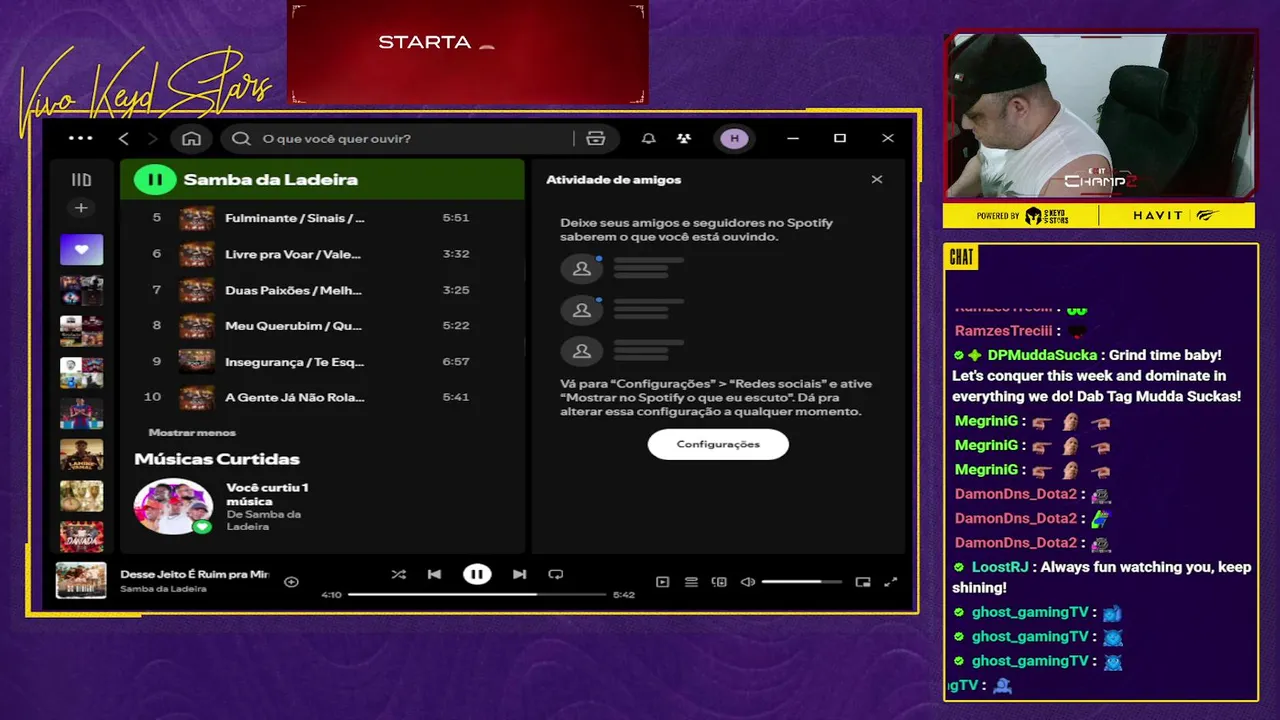Viewport: 1280px width, 720px height.
Task: Open the Spotify Home page icon
Action: coord(191,138)
